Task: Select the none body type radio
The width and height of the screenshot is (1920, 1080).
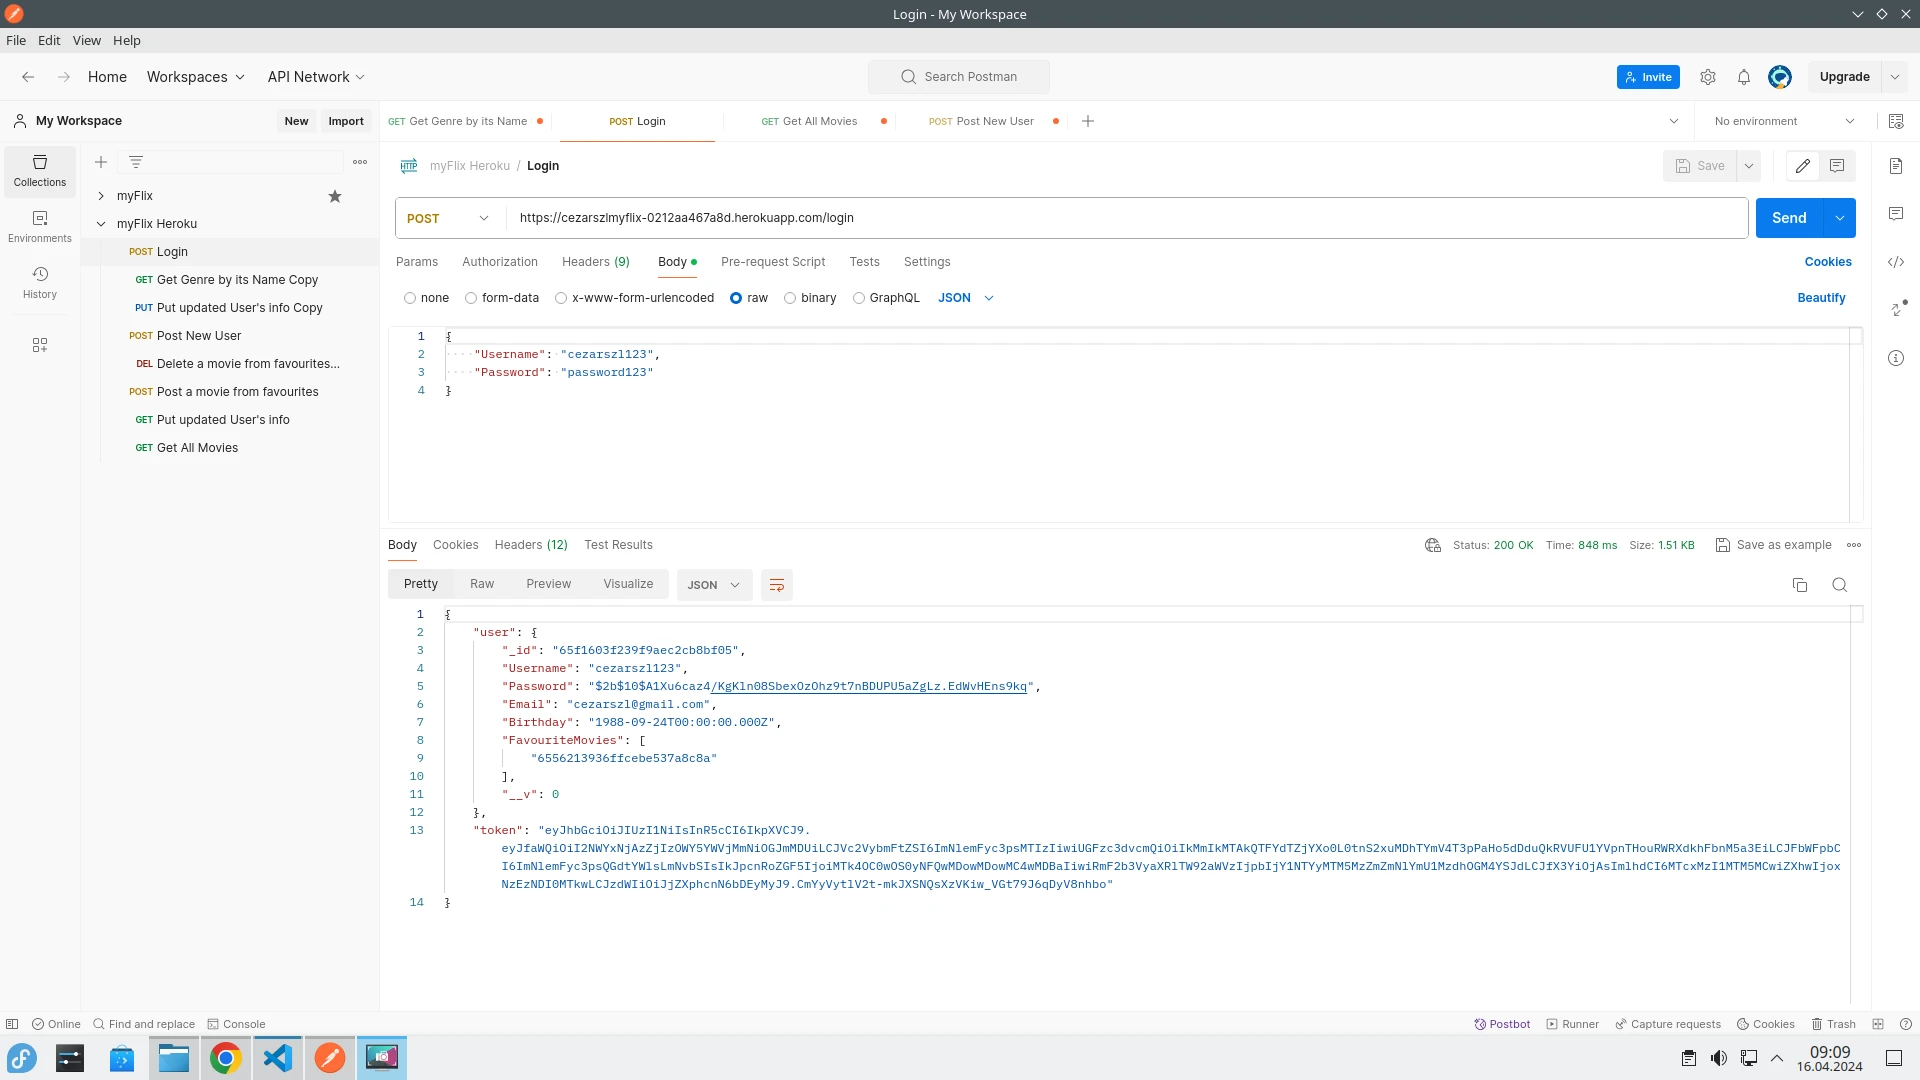Action: (410, 298)
